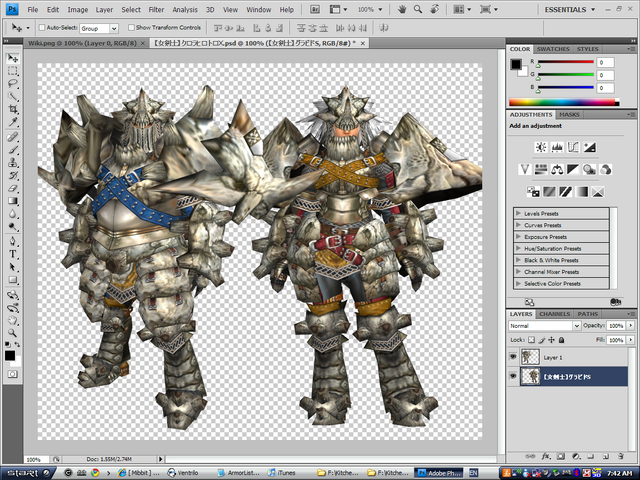Delete layer with trash icon

(620, 456)
